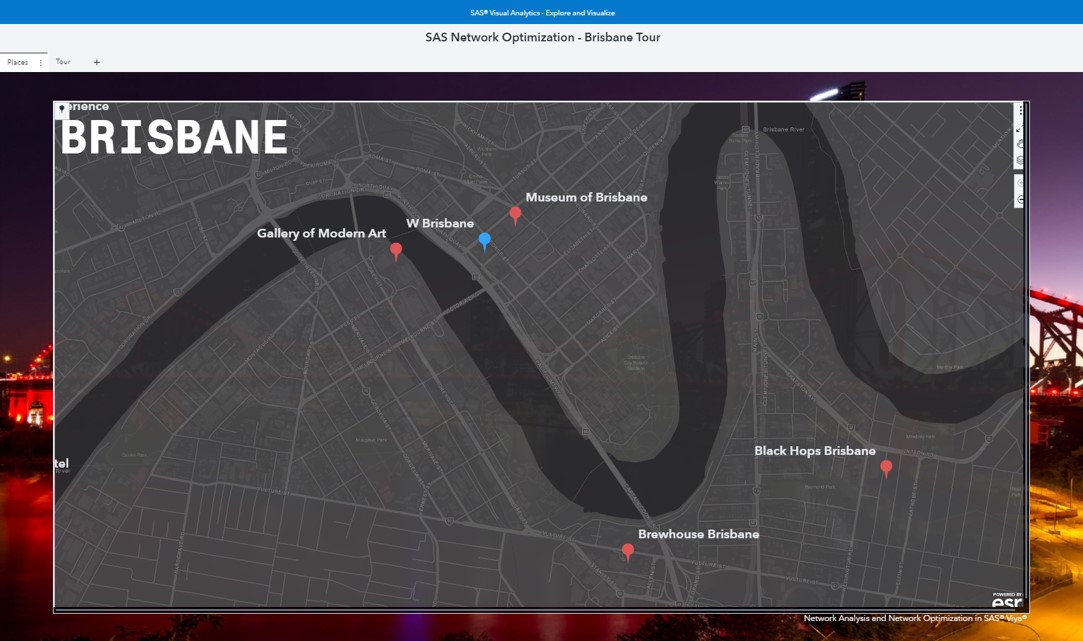Click the "Powered by Esri" logo

pyautogui.click(x=1007, y=600)
